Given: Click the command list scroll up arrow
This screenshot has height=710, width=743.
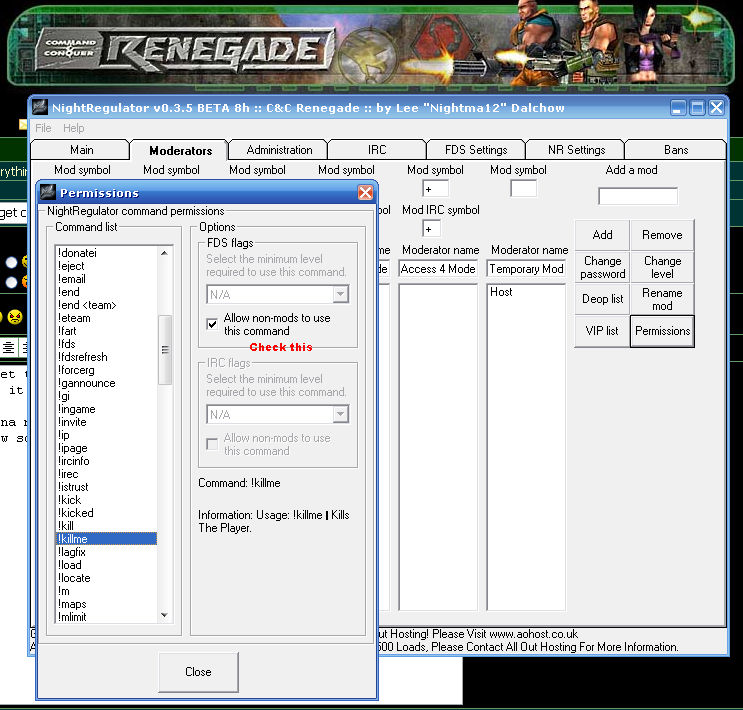Looking at the screenshot, I should 165,254.
